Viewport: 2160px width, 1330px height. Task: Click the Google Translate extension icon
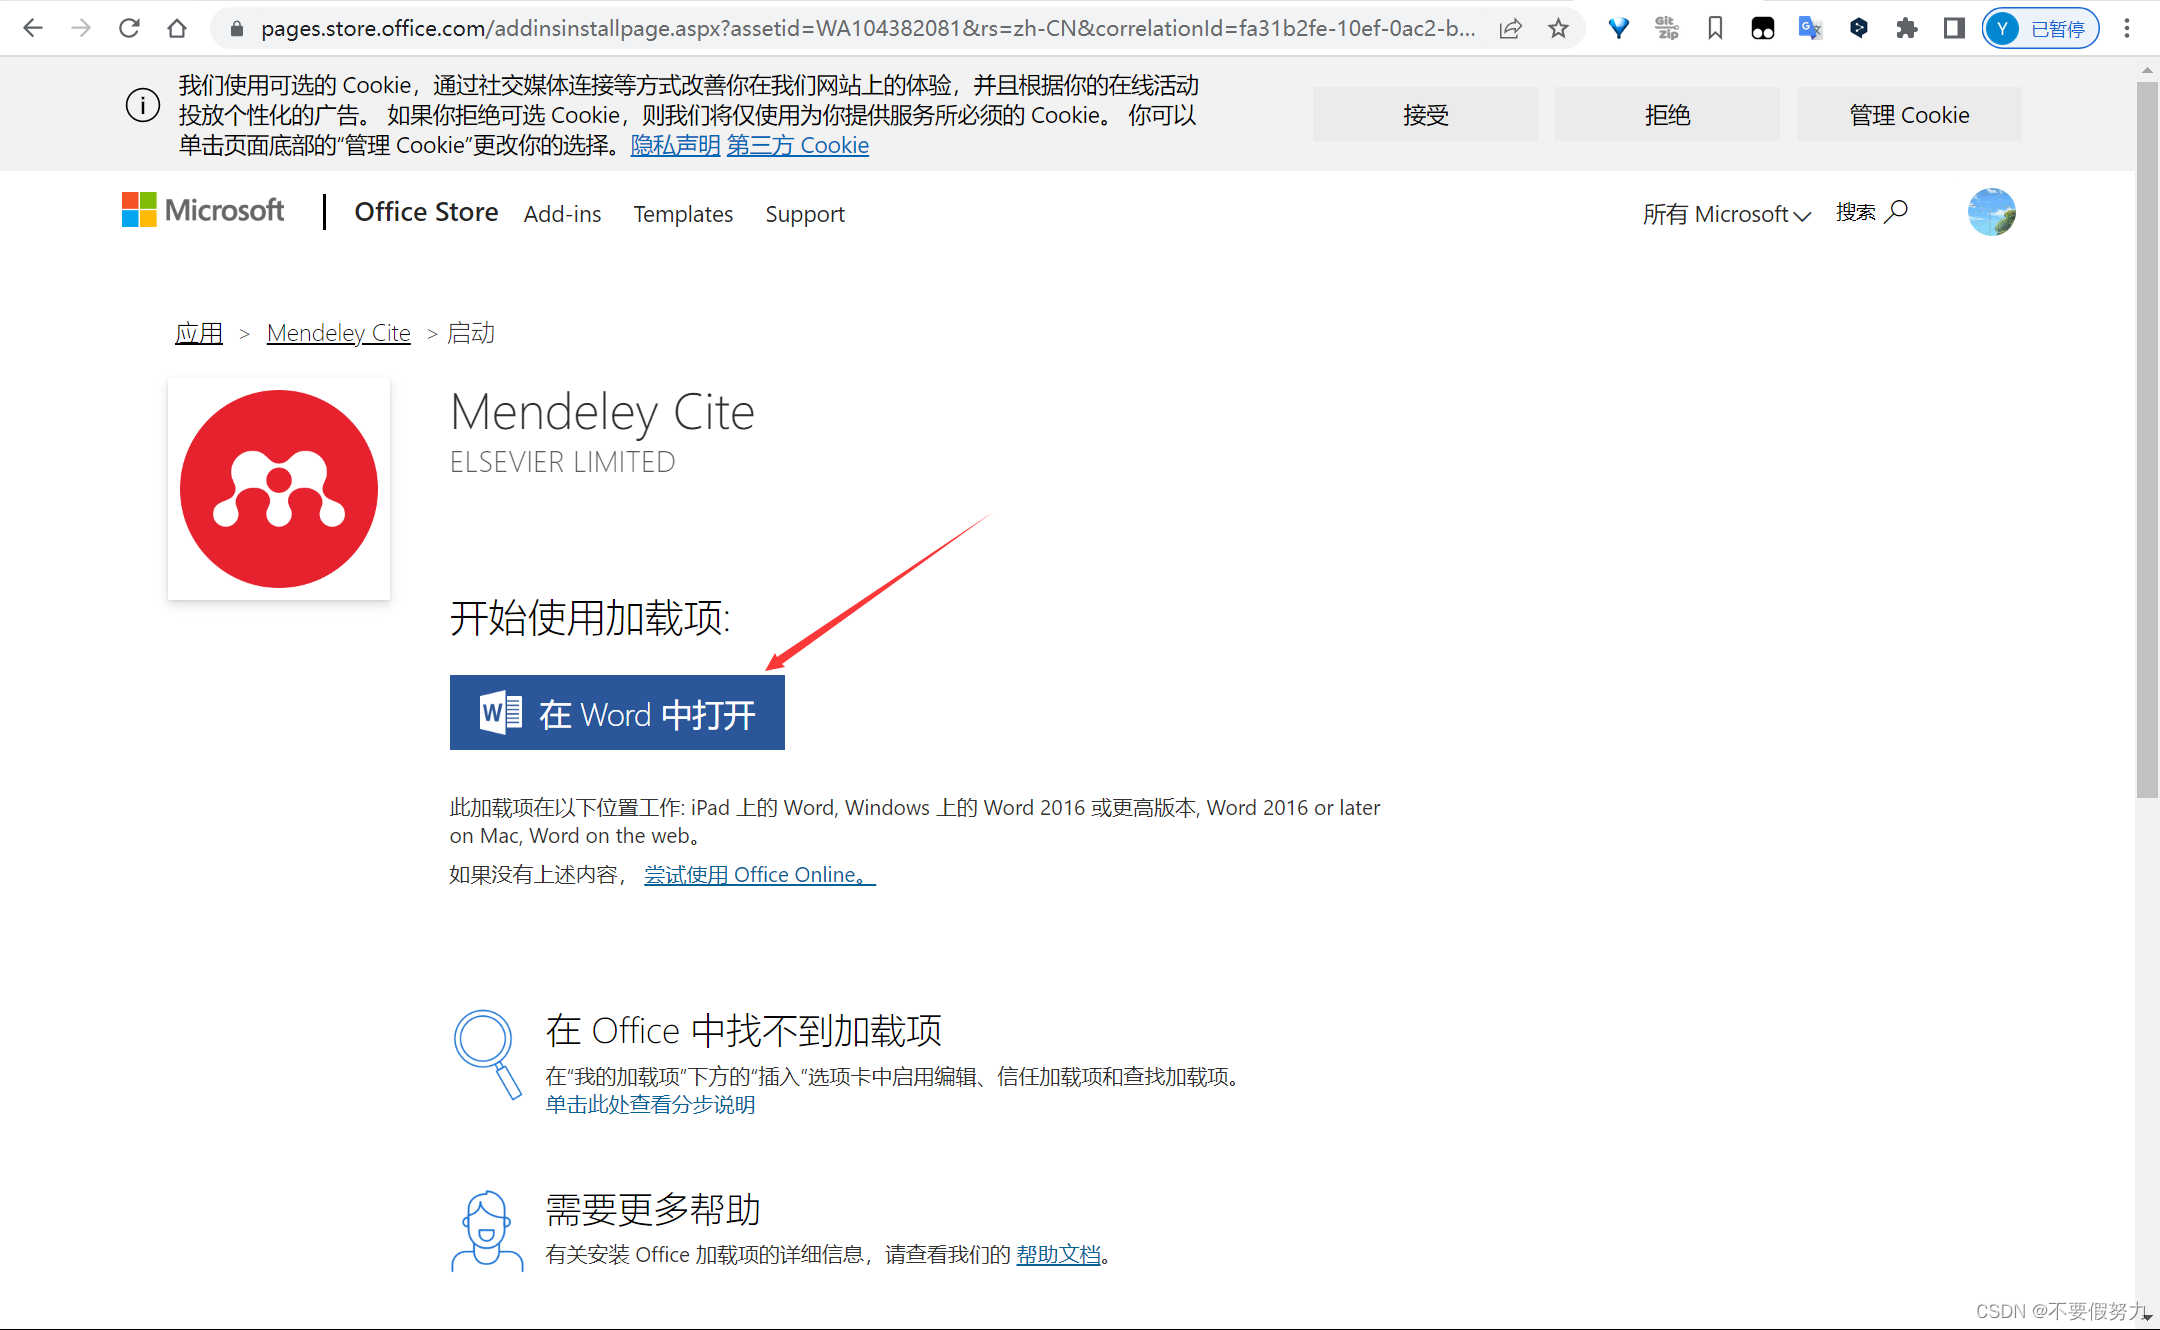[x=1810, y=28]
